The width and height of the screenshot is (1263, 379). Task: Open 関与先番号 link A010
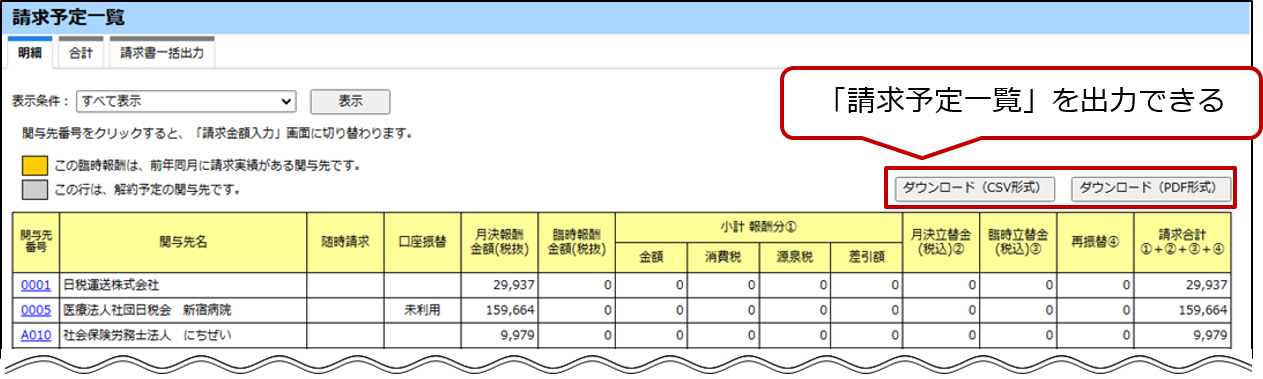pos(35,335)
